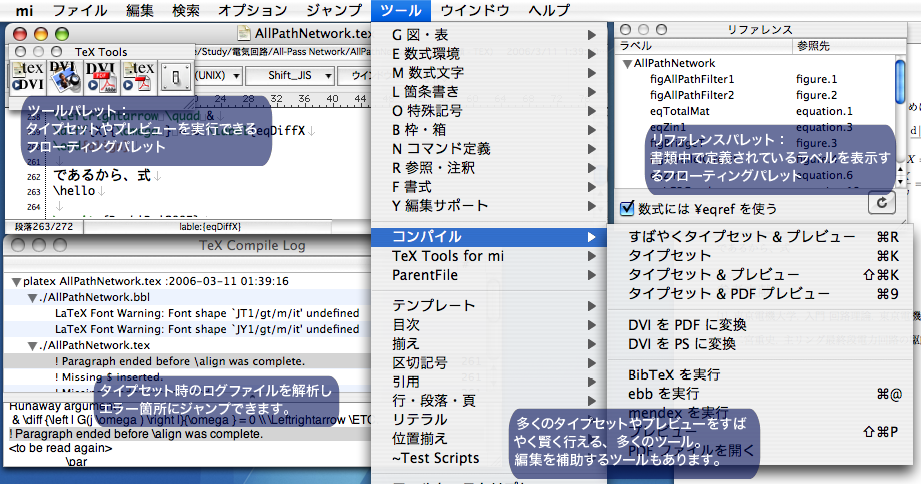921x484 pixels.
Task: Toggle the ¥eqref checkbox for equations
Action: pyautogui.click(x=627, y=208)
